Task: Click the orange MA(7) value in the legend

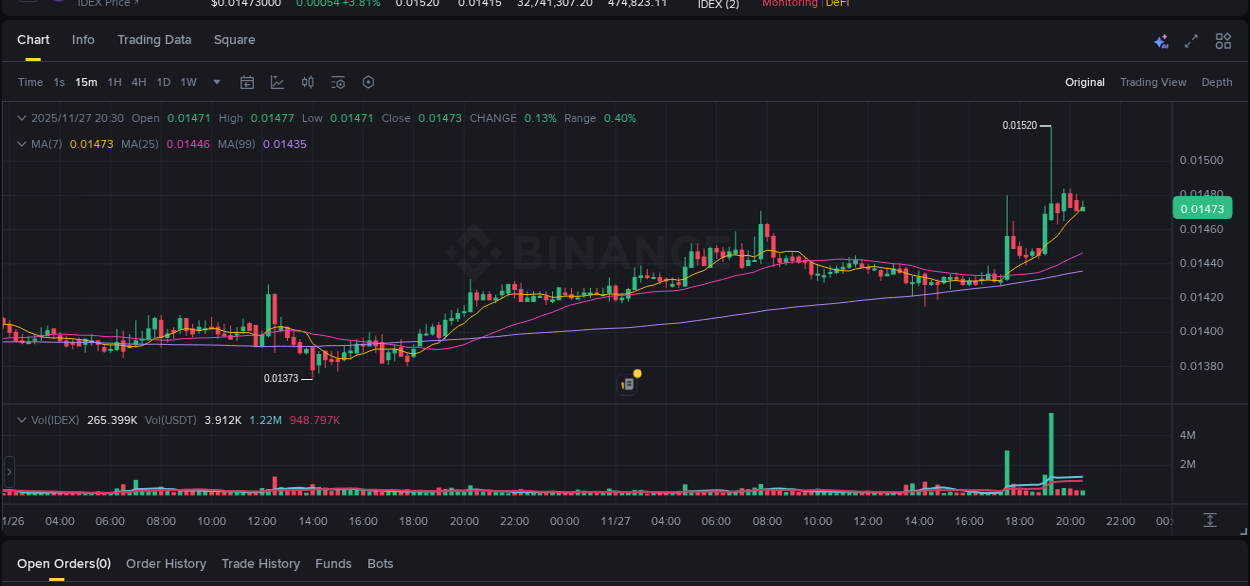Action: (93, 144)
